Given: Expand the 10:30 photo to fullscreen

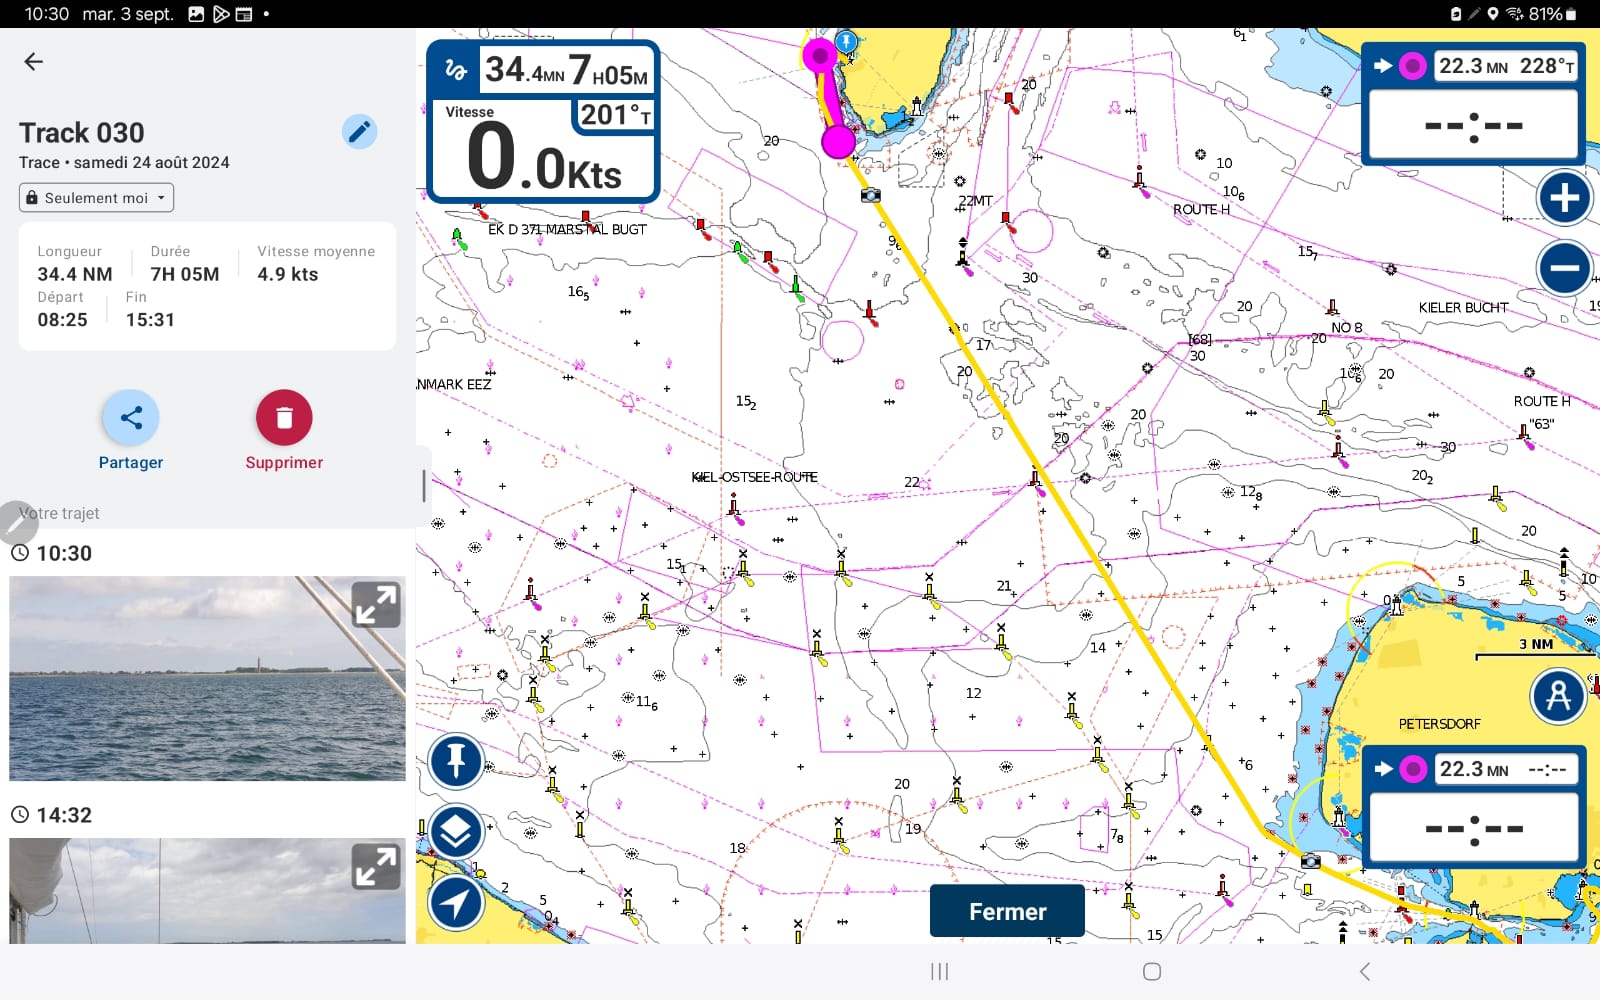Looking at the screenshot, I should point(375,603).
